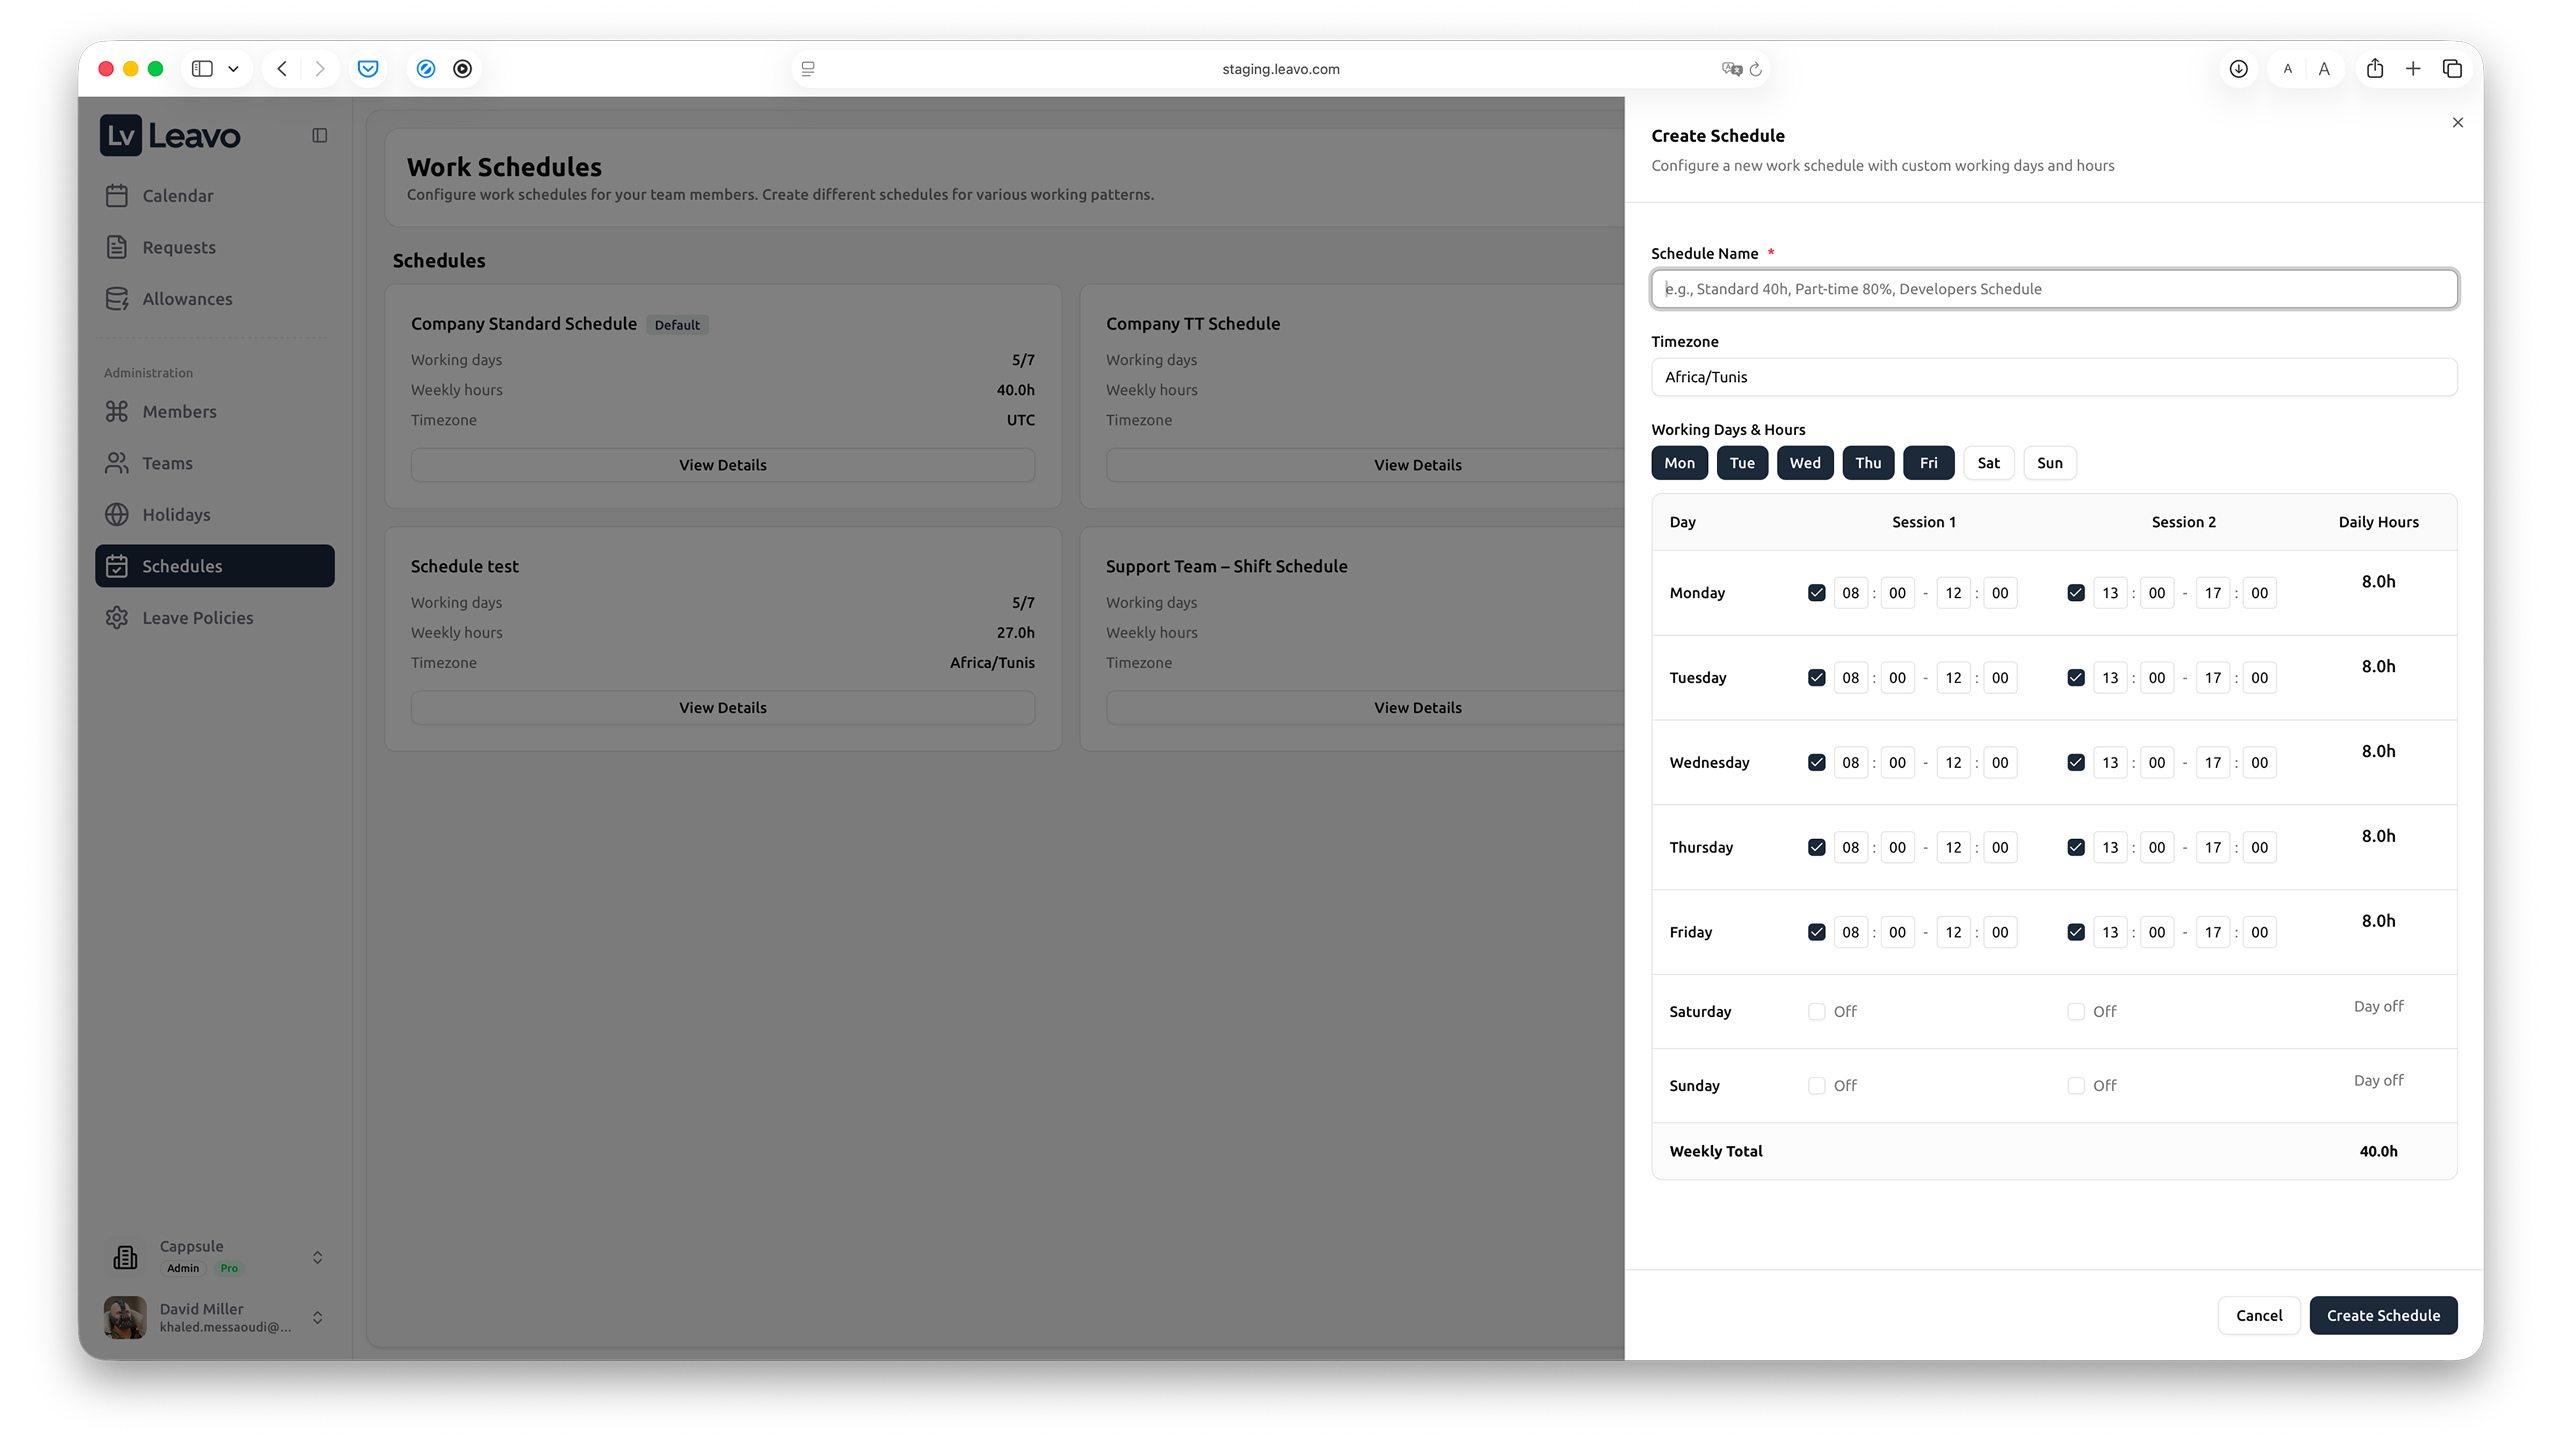Click the Create Schedule button
The width and height of the screenshot is (2560, 1440).
coord(2383,1315)
